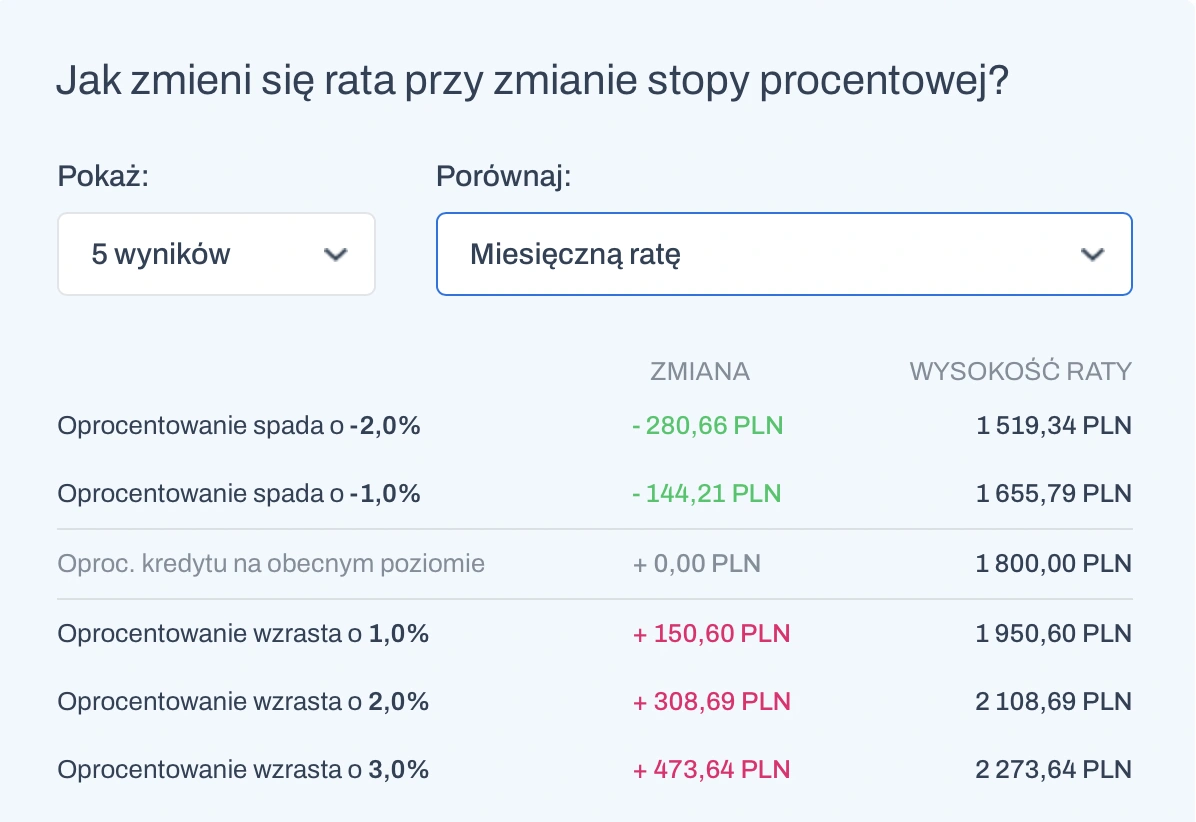Click the "Porównaj:" label
Screen dimensions: 1196x822
pos(504,177)
